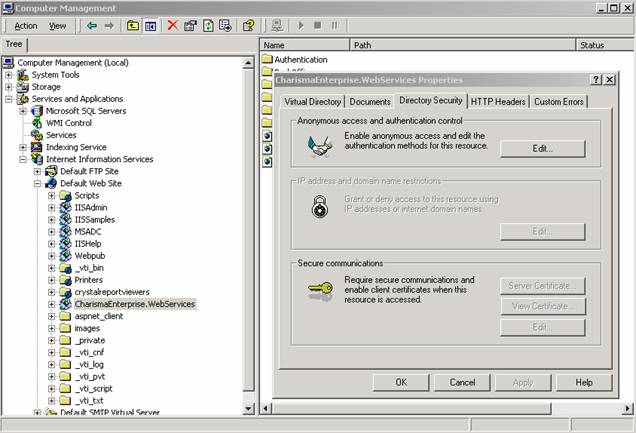This screenshot has height=433, width=636.
Task: Select the crystalreportviewers tree item
Action: [x=112, y=292]
